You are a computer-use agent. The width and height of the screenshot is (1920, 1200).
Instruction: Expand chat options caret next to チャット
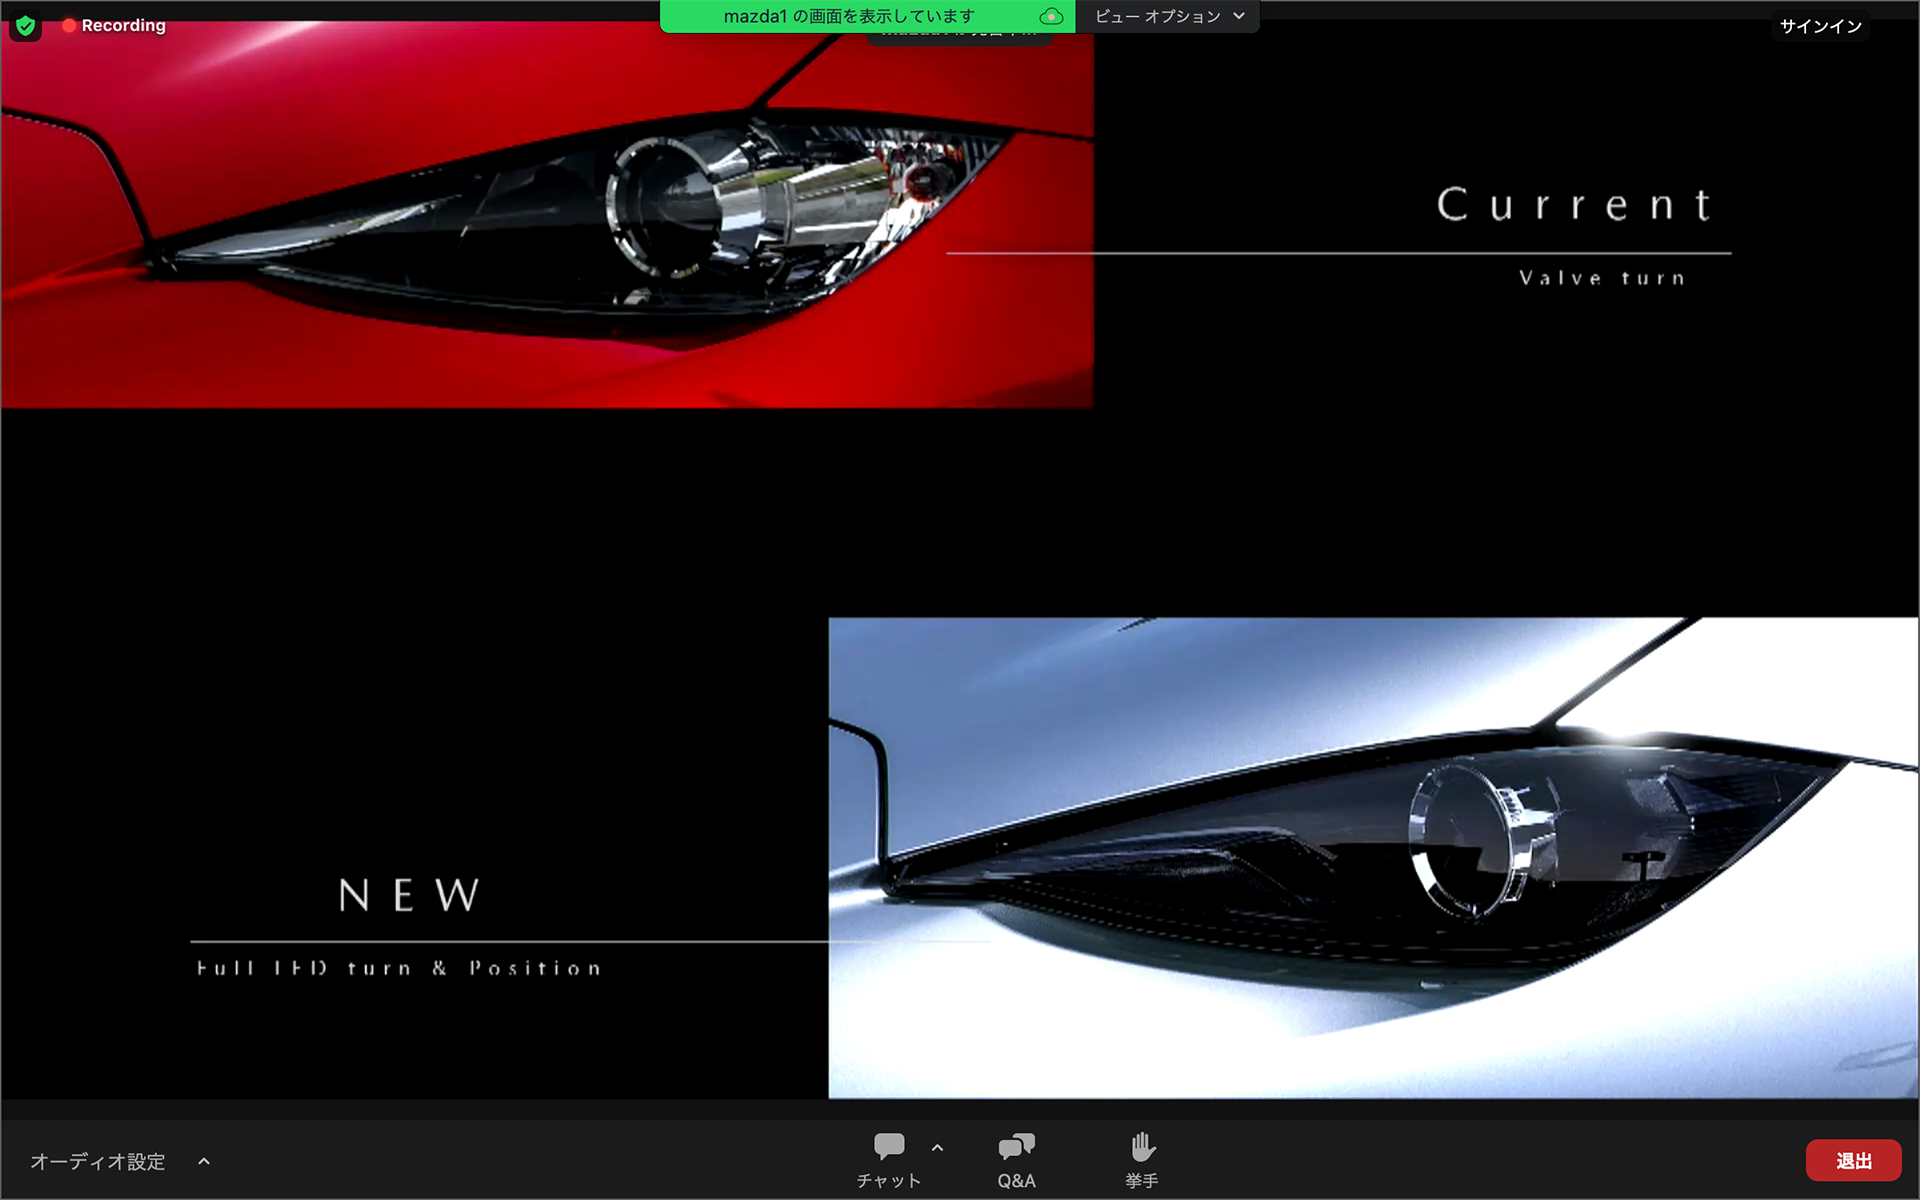[937, 1148]
